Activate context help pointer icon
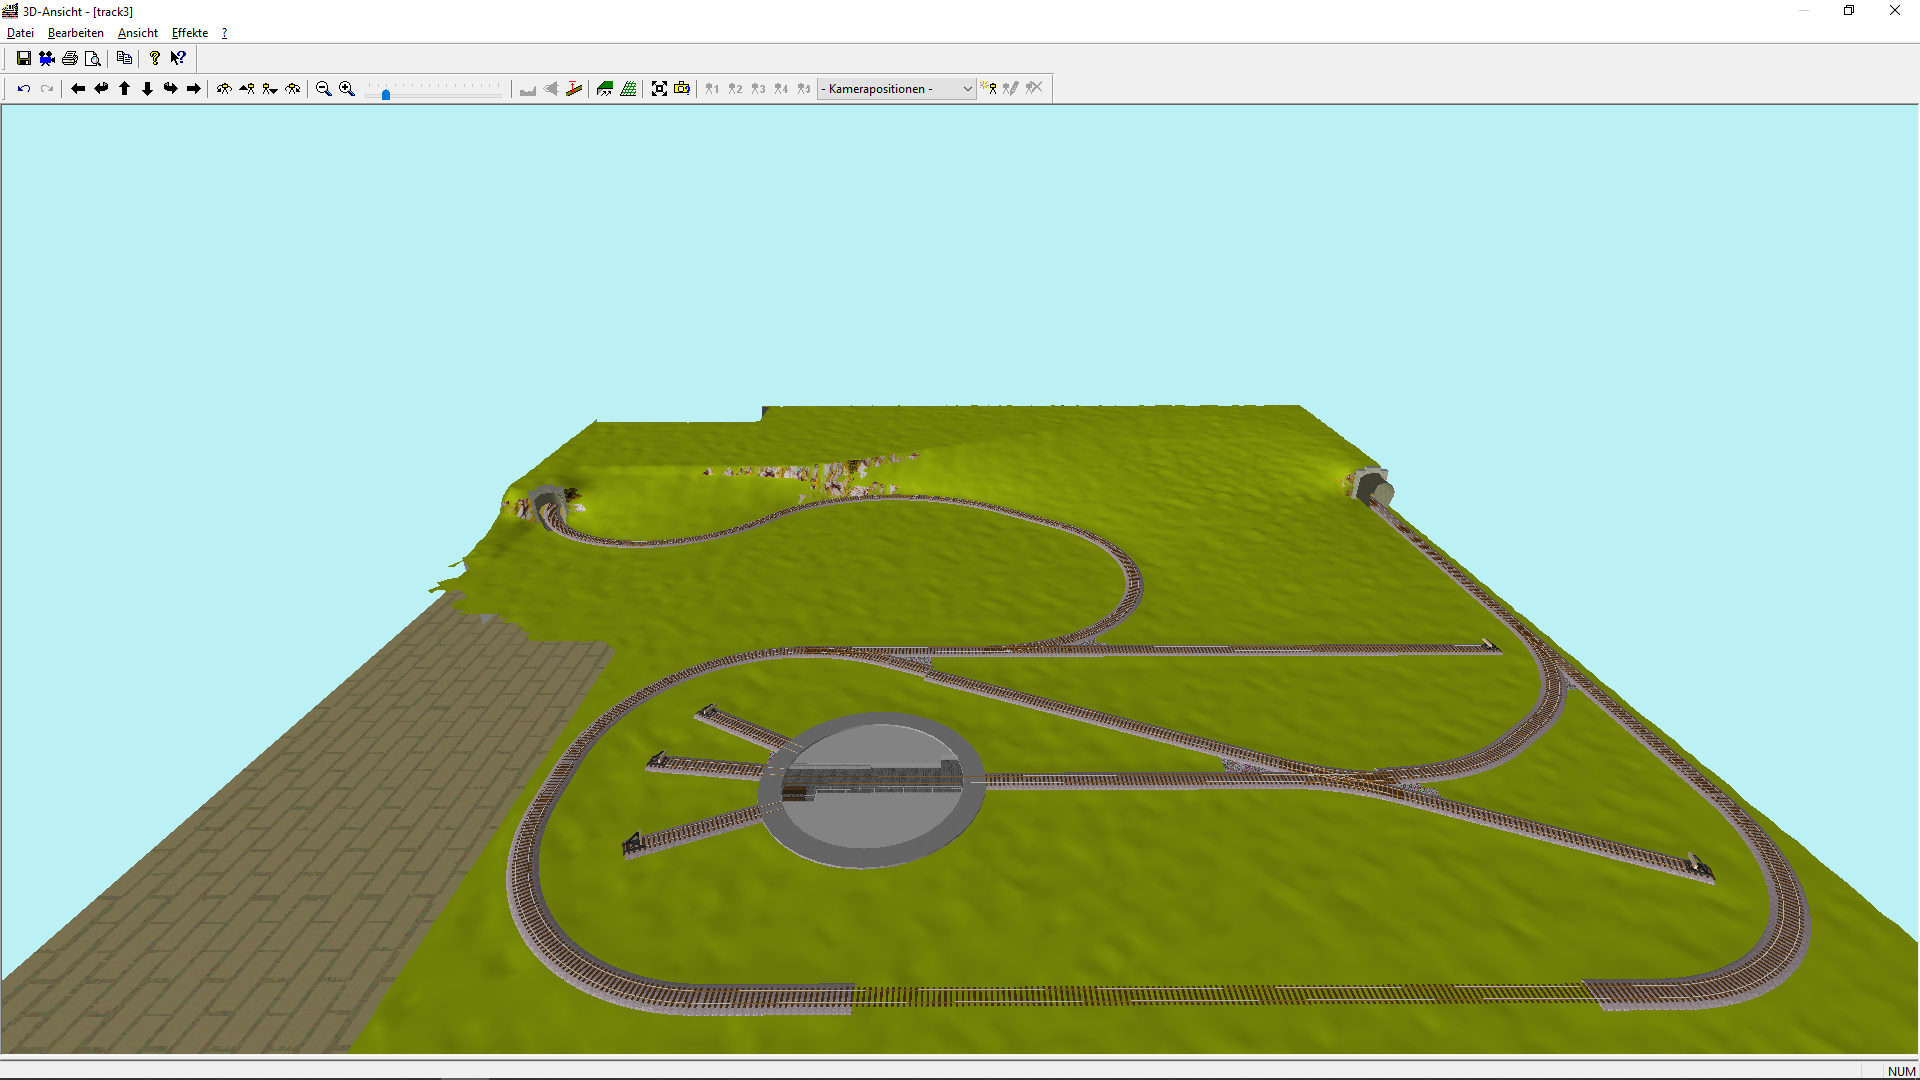The width and height of the screenshot is (1920, 1080). click(x=178, y=58)
